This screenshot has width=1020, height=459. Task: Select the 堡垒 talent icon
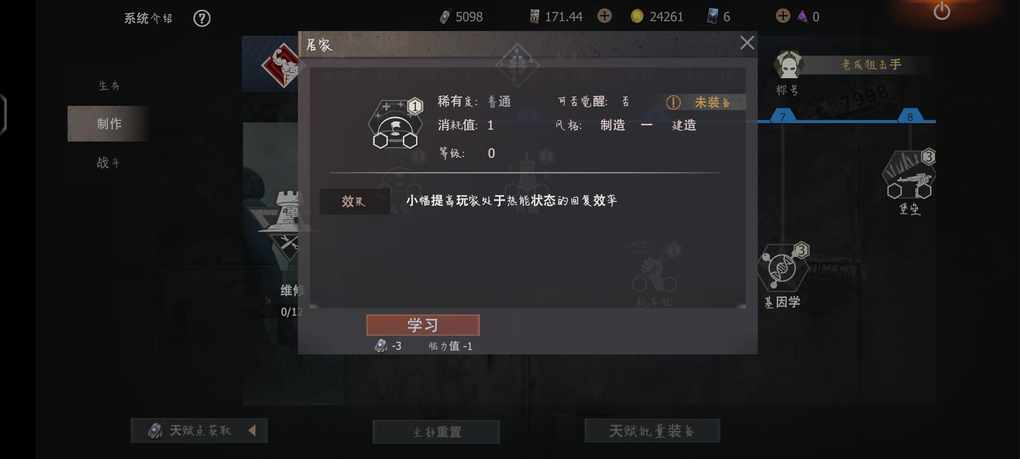909,175
